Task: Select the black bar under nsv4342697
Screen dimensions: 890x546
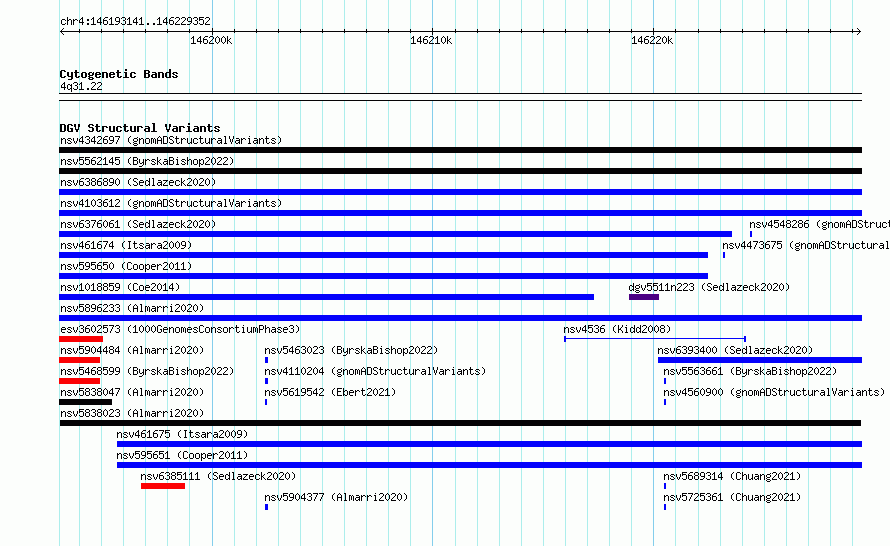Action: pos(460,150)
